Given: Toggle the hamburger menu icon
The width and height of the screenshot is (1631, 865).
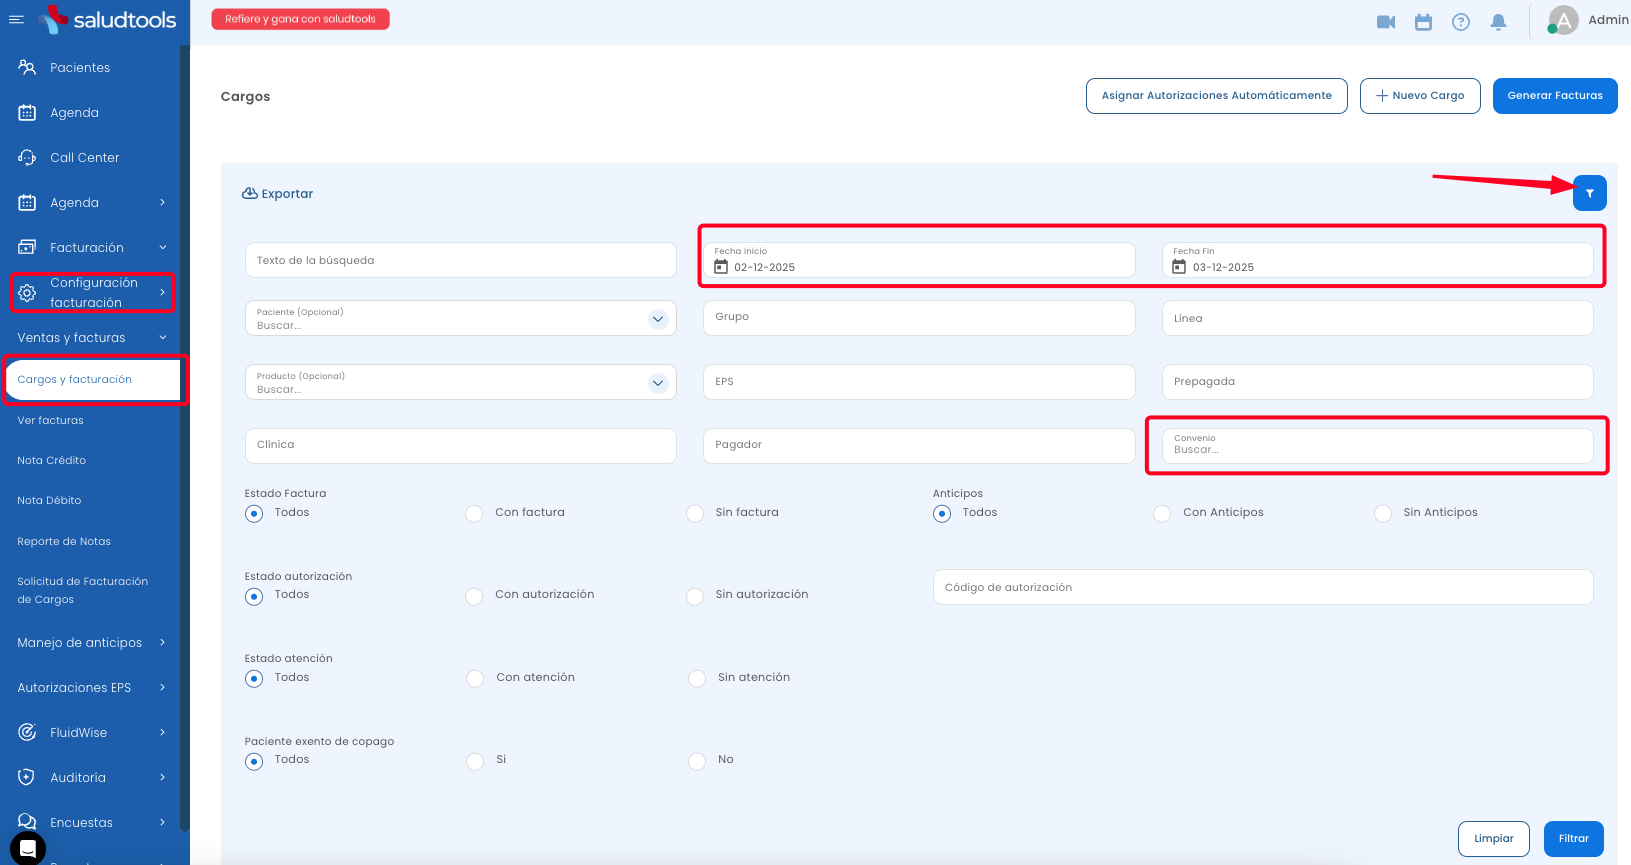Looking at the screenshot, I should (16, 19).
